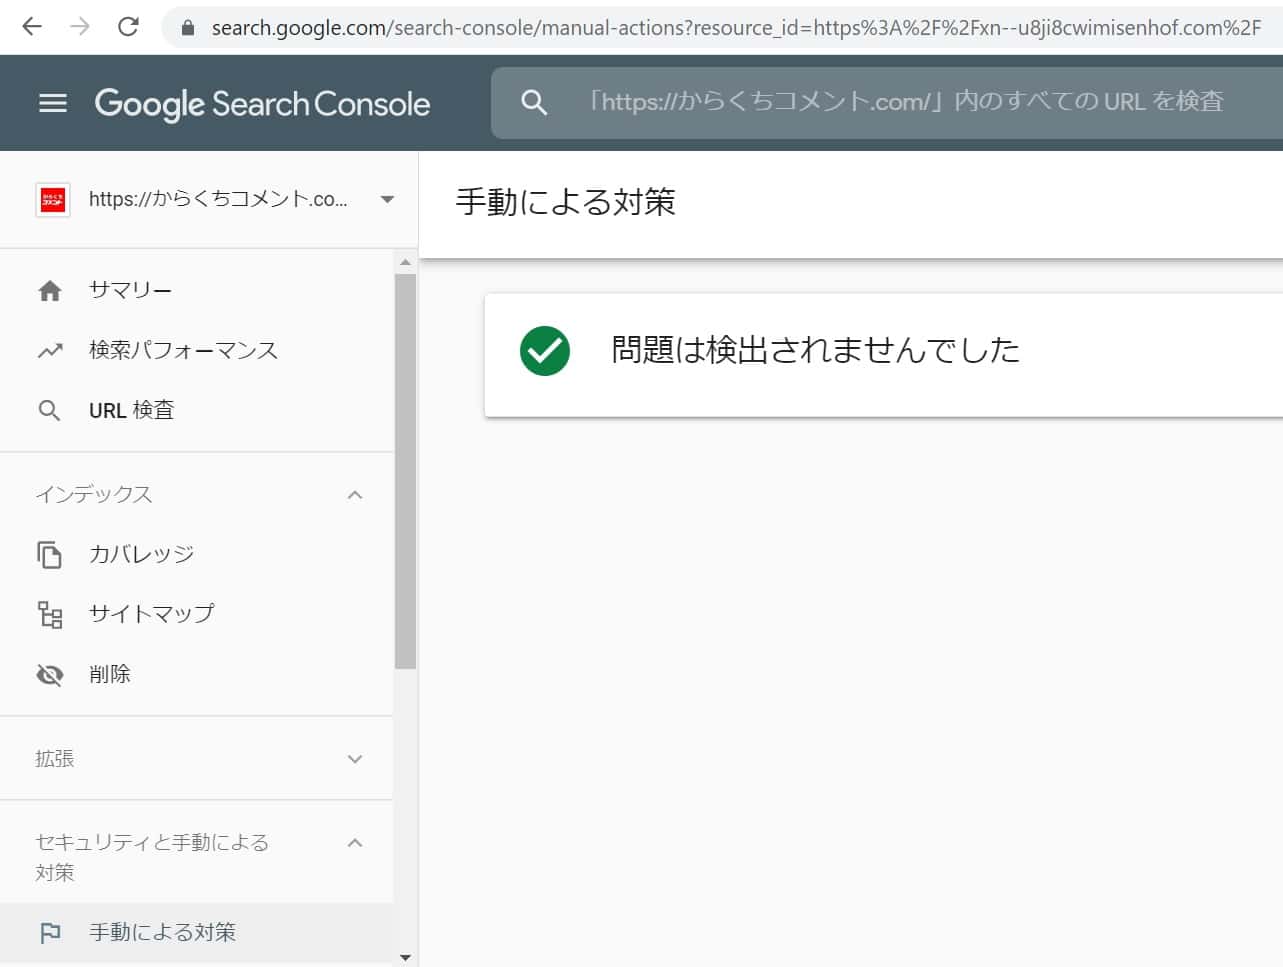
Task: Open the サマリー page
Action: [130, 291]
